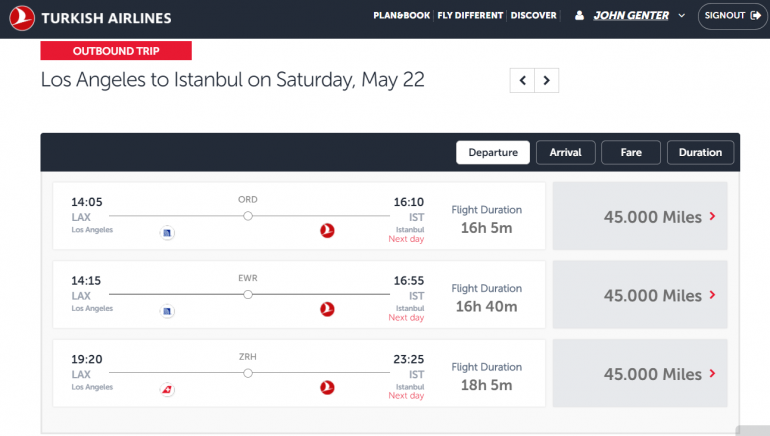Click the United icon on the ORD flight
The width and height of the screenshot is (770, 436).
tap(167, 232)
